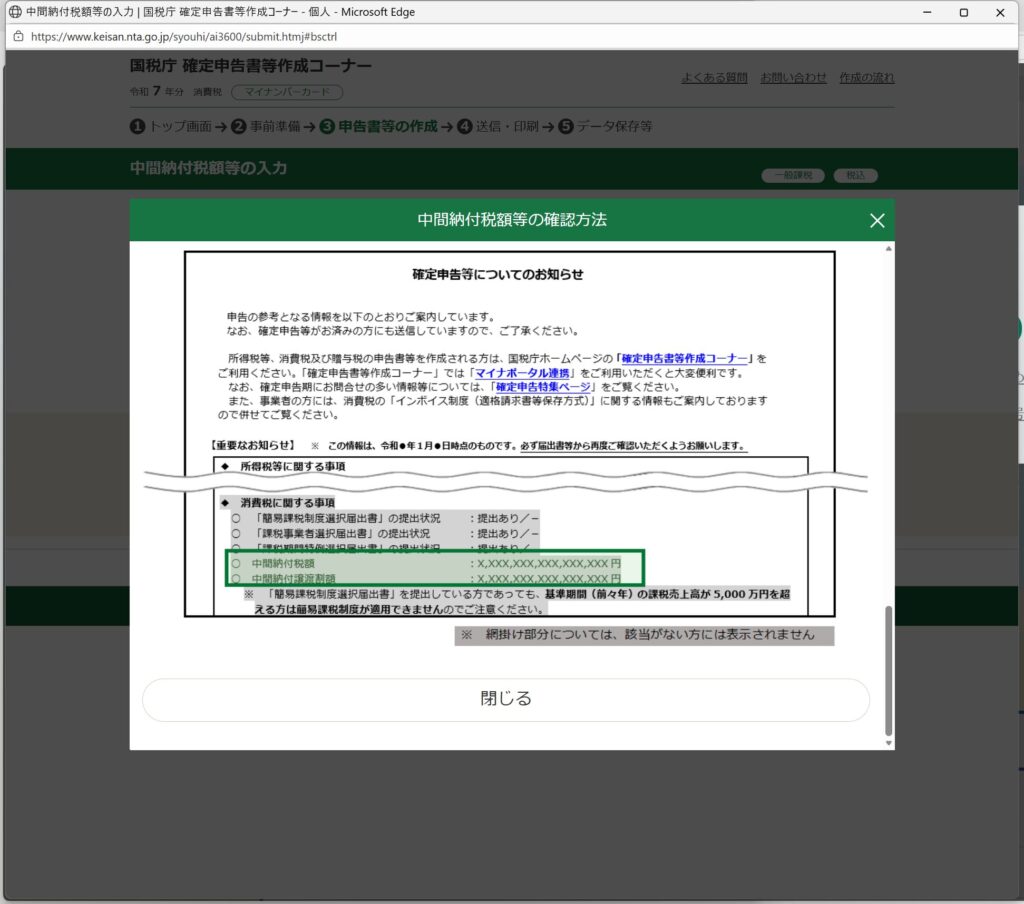Click the dialog's vertical scrollbar thumb
The width and height of the screenshot is (1024, 904).
888,670
